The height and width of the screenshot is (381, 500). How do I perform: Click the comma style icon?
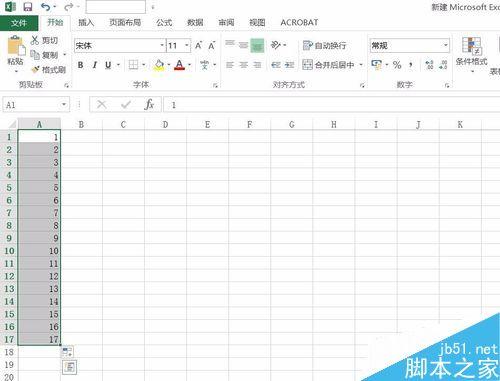(x=411, y=65)
